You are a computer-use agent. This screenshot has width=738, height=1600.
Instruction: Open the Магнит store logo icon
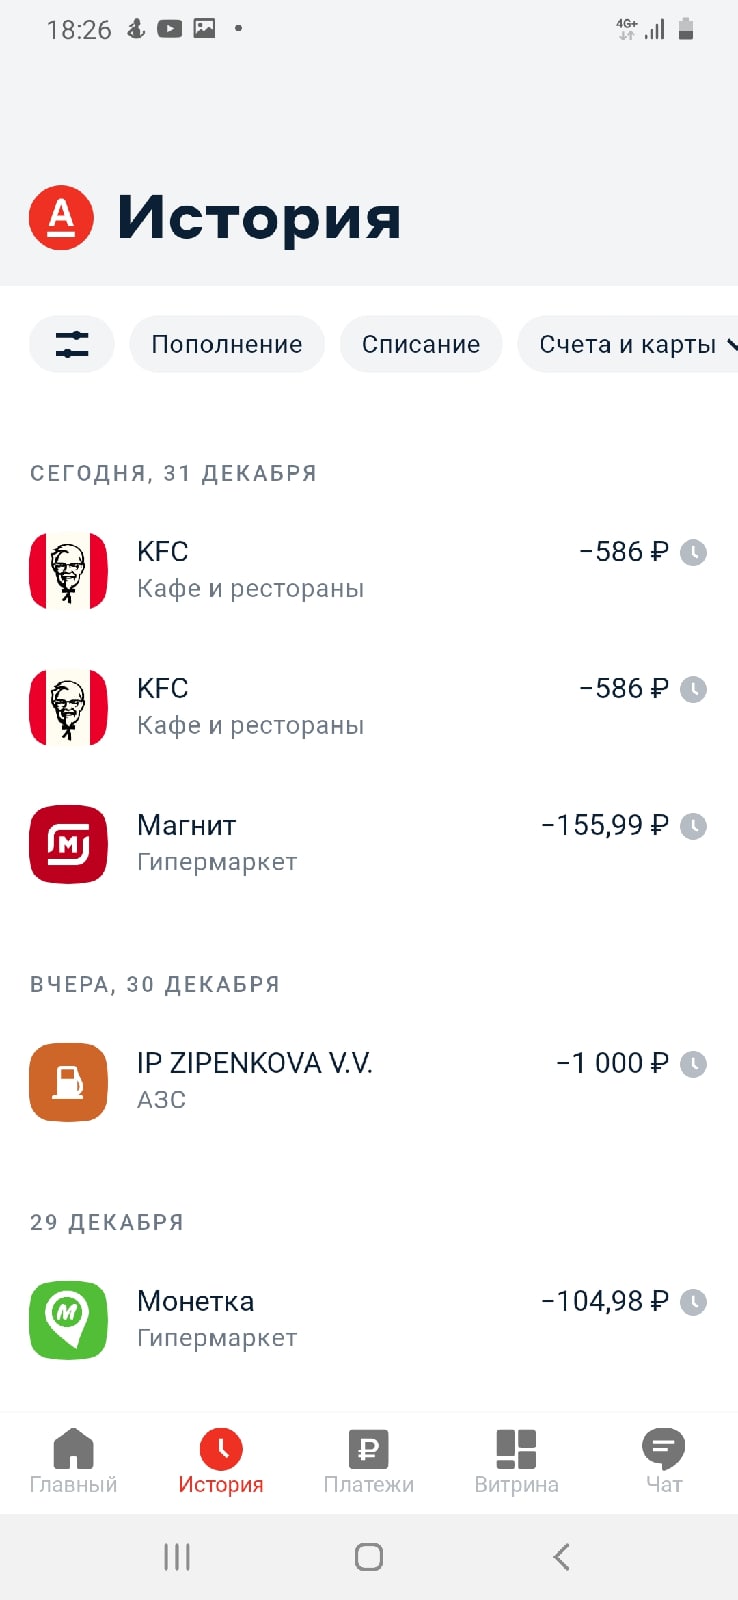(x=68, y=844)
